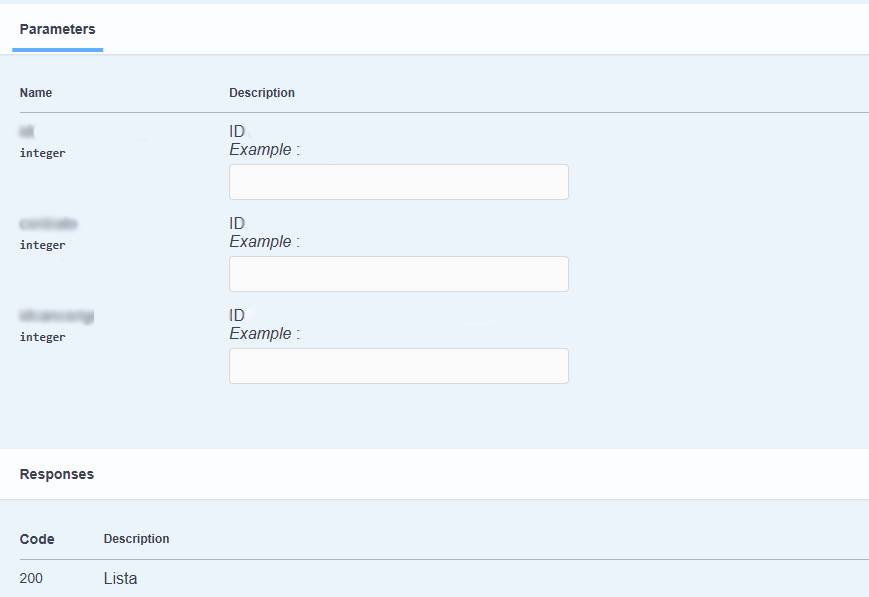The width and height of the screenshot is (869, 597).
Task: Focus the second parameter's ID input field
Action: click(398, 274)
